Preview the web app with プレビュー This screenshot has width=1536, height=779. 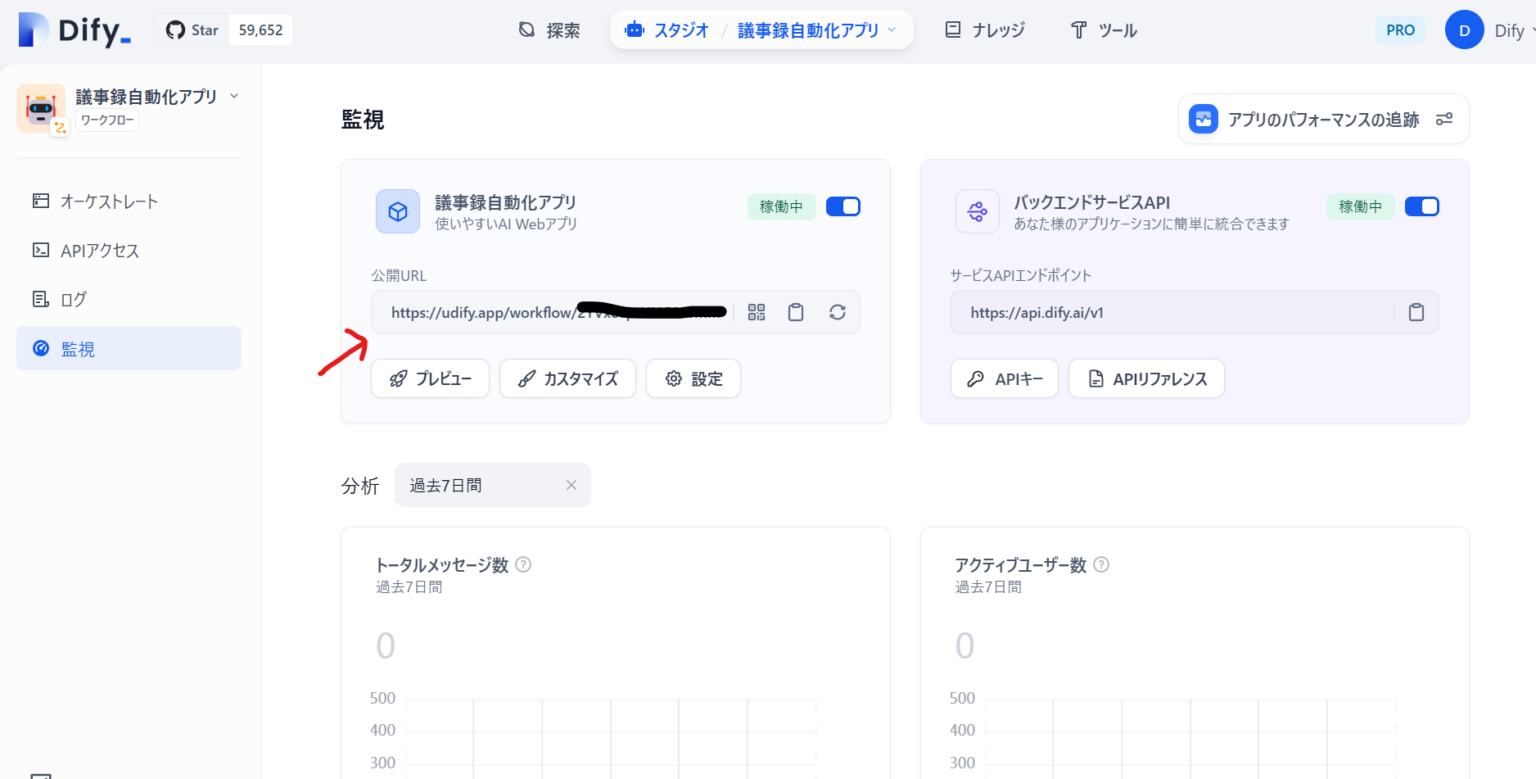(x=430, y=378)
